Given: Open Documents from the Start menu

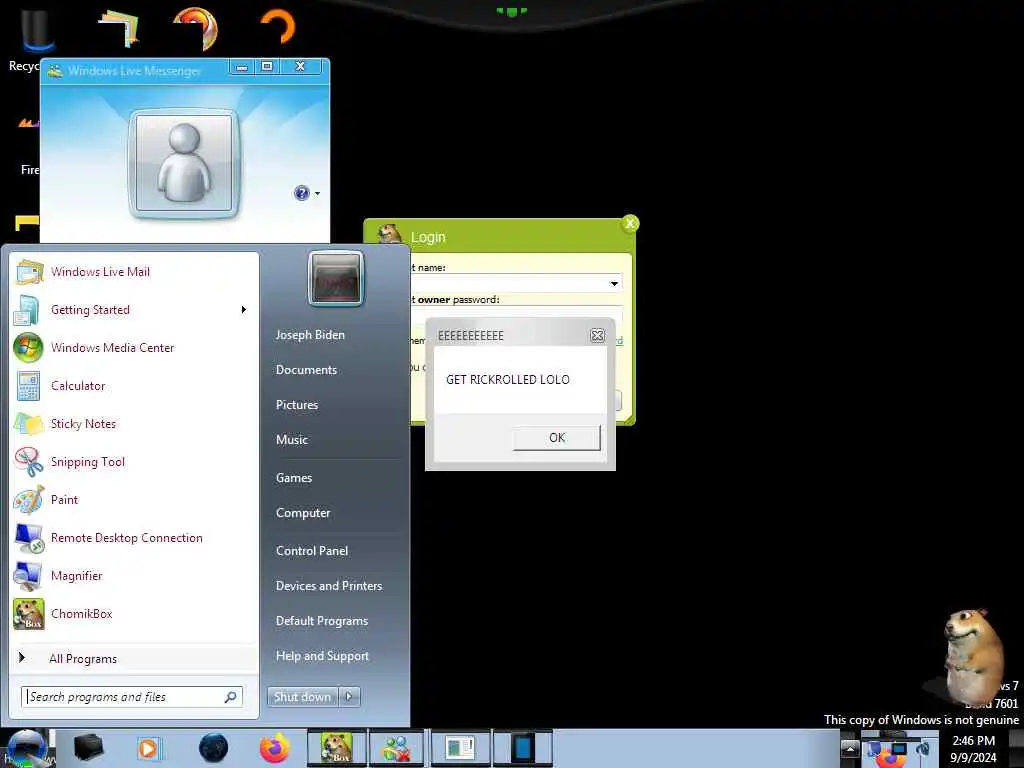Looking at the screenshot, I should click(306, 370).
